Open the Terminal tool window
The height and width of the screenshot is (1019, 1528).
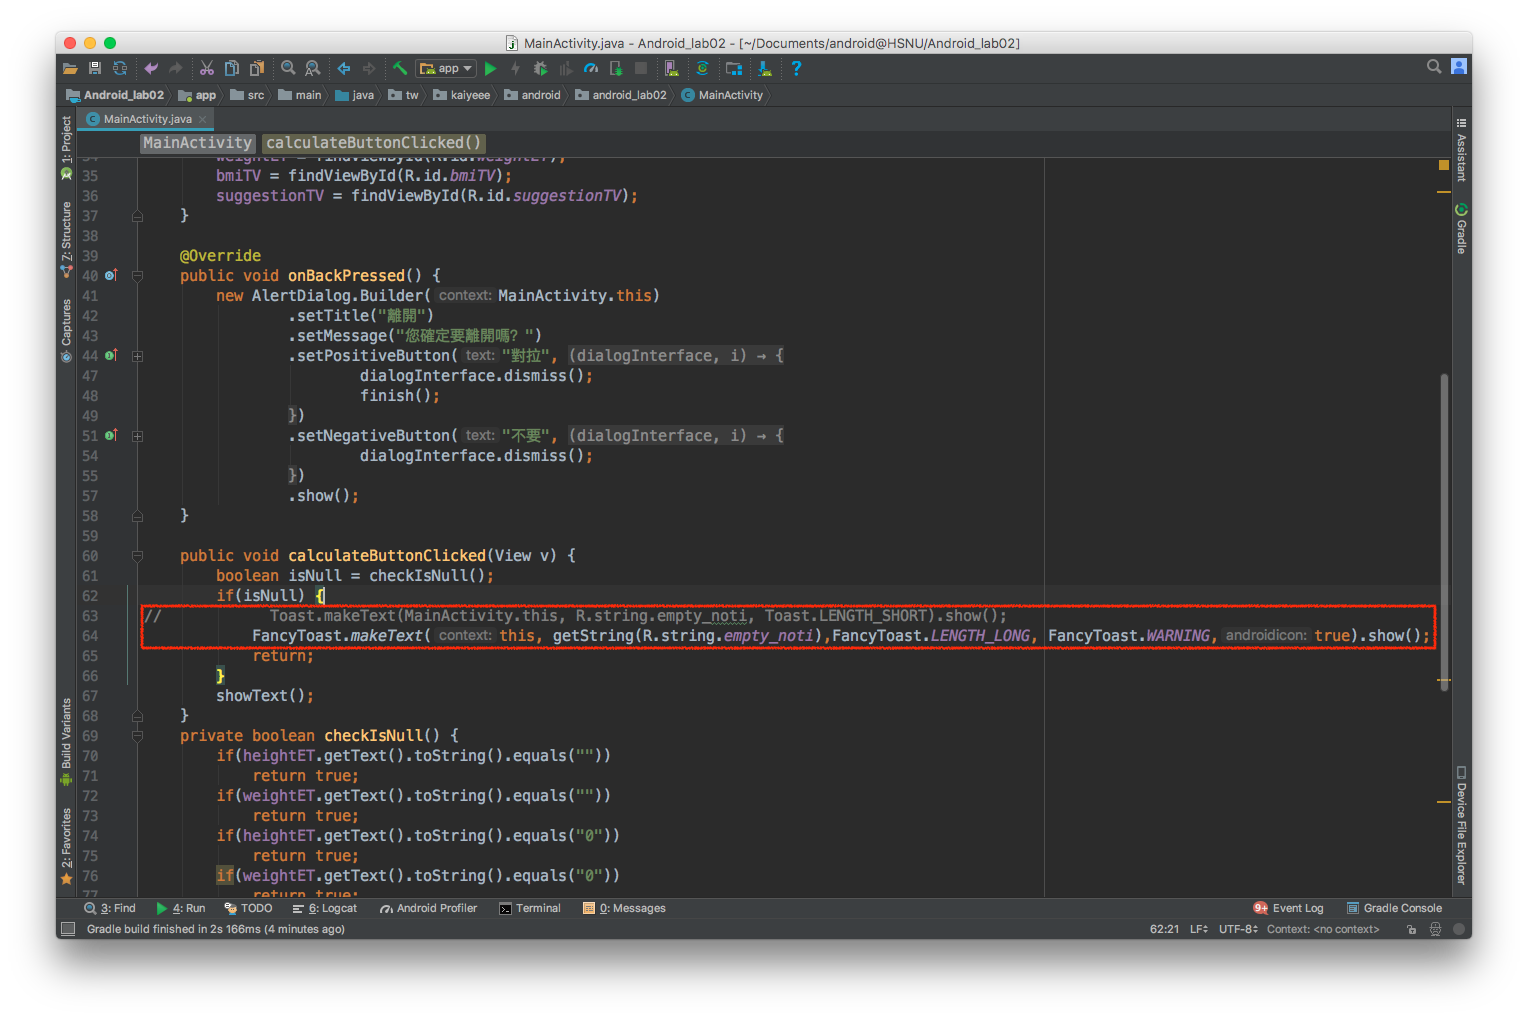(x=530, y=908)
